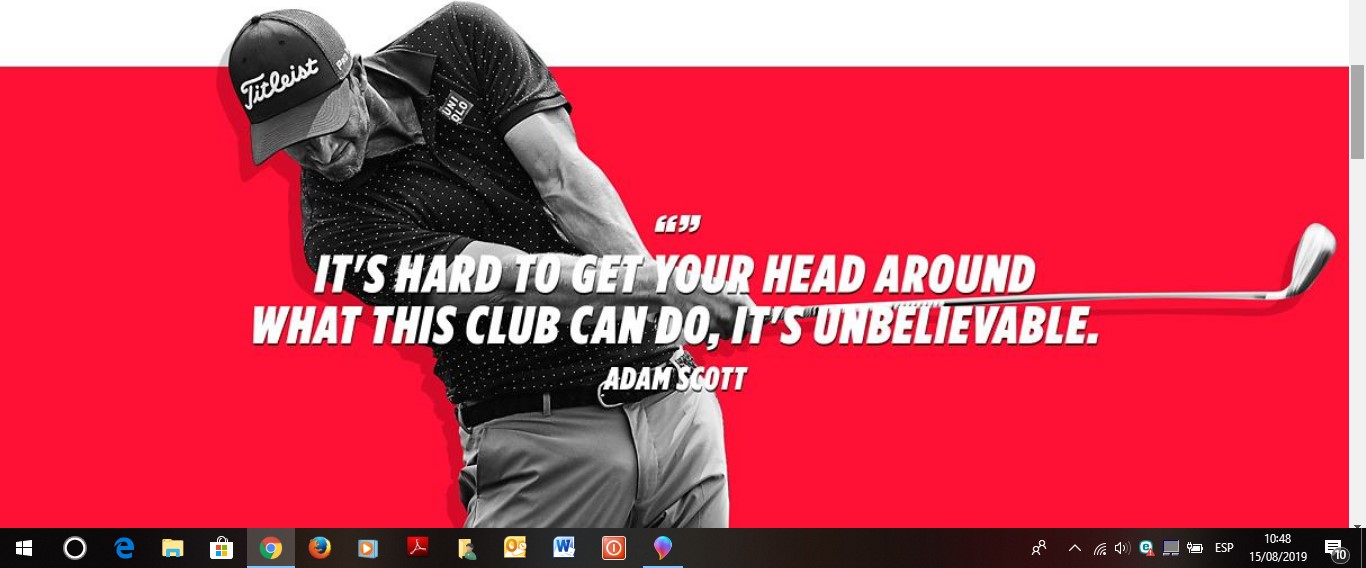The image size is (1366, 568).
Task: Open the Windows Start menu
Action: pyautogui.click(x=24, y=548)
